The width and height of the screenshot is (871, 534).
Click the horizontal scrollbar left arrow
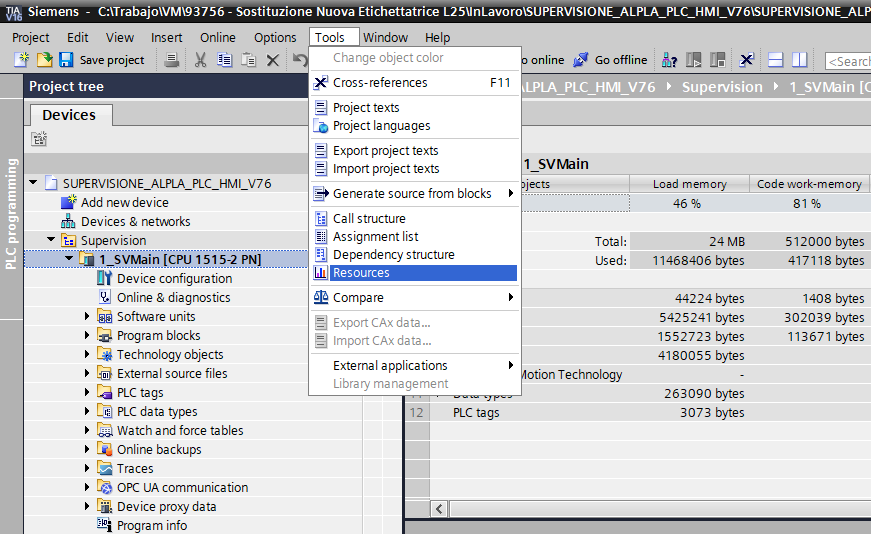click(439, 508)
